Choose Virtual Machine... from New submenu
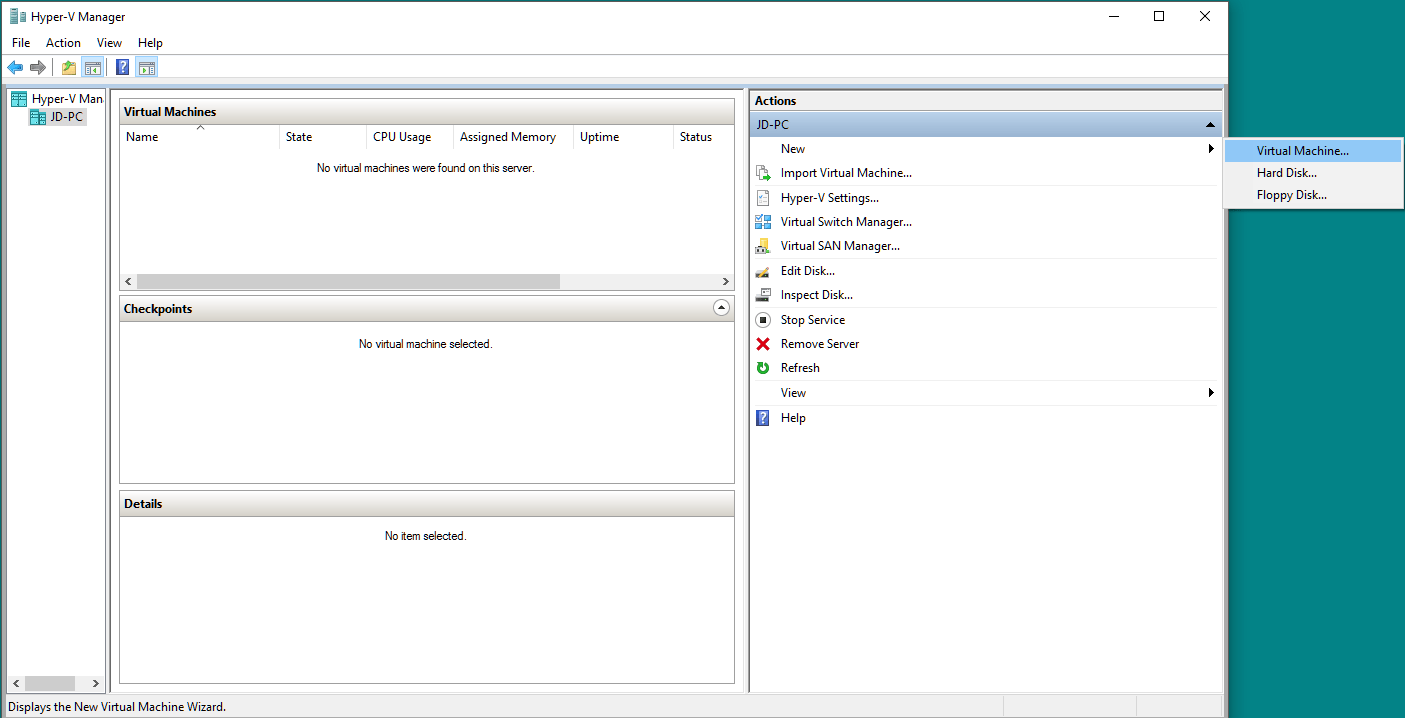Image resolution: width=1405 pixels, height=718 pixels. (x=1312, y=151)
